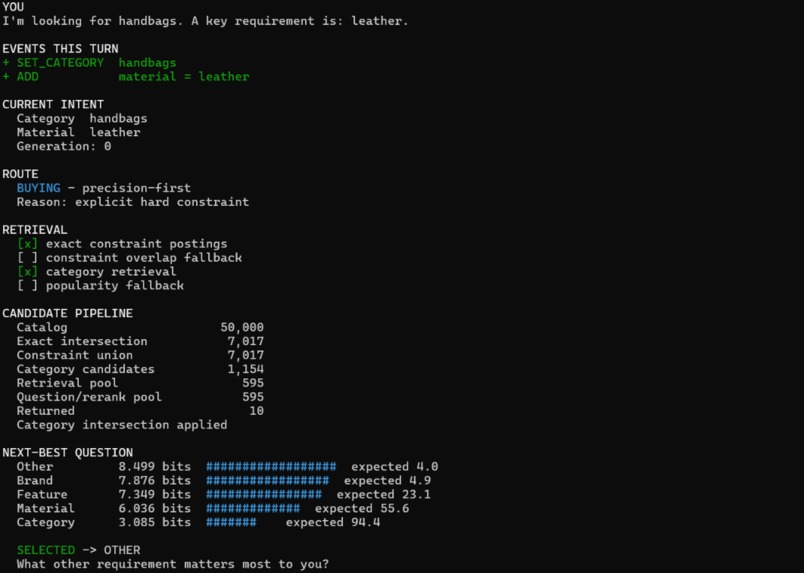This screenshot has width=804, height=573.
Task: Click the 'Retrieval pool' row label
Action: tap(67, 383)
